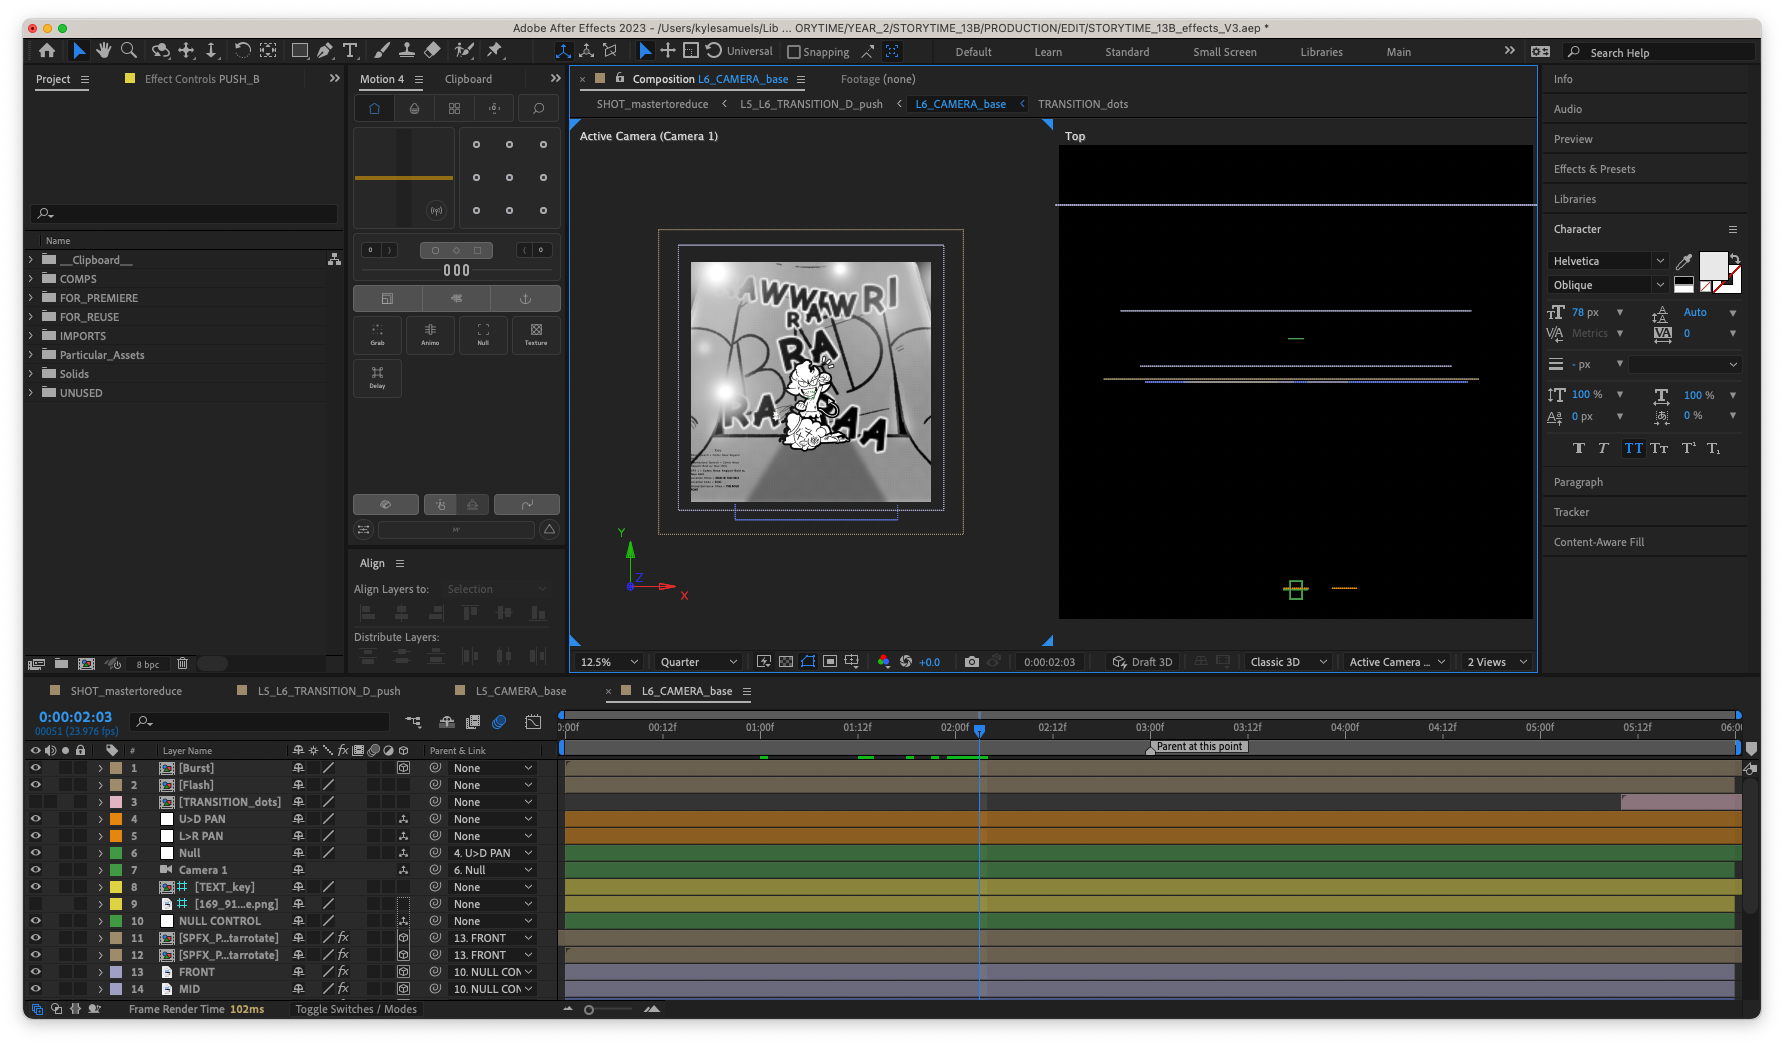1784x1046 pixels.
Task: Hide the NULL CONTROL layer
Action: [36, 921]
